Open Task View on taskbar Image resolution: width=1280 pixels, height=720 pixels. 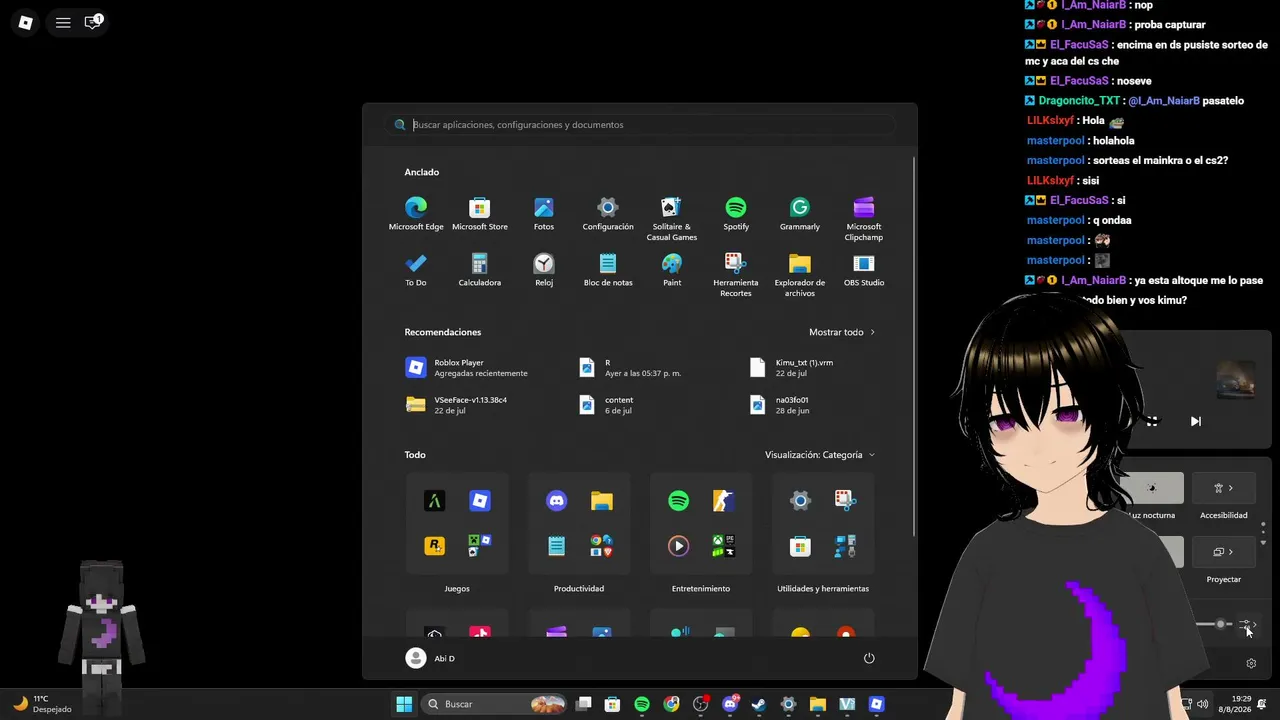click(x=584, y=704)
